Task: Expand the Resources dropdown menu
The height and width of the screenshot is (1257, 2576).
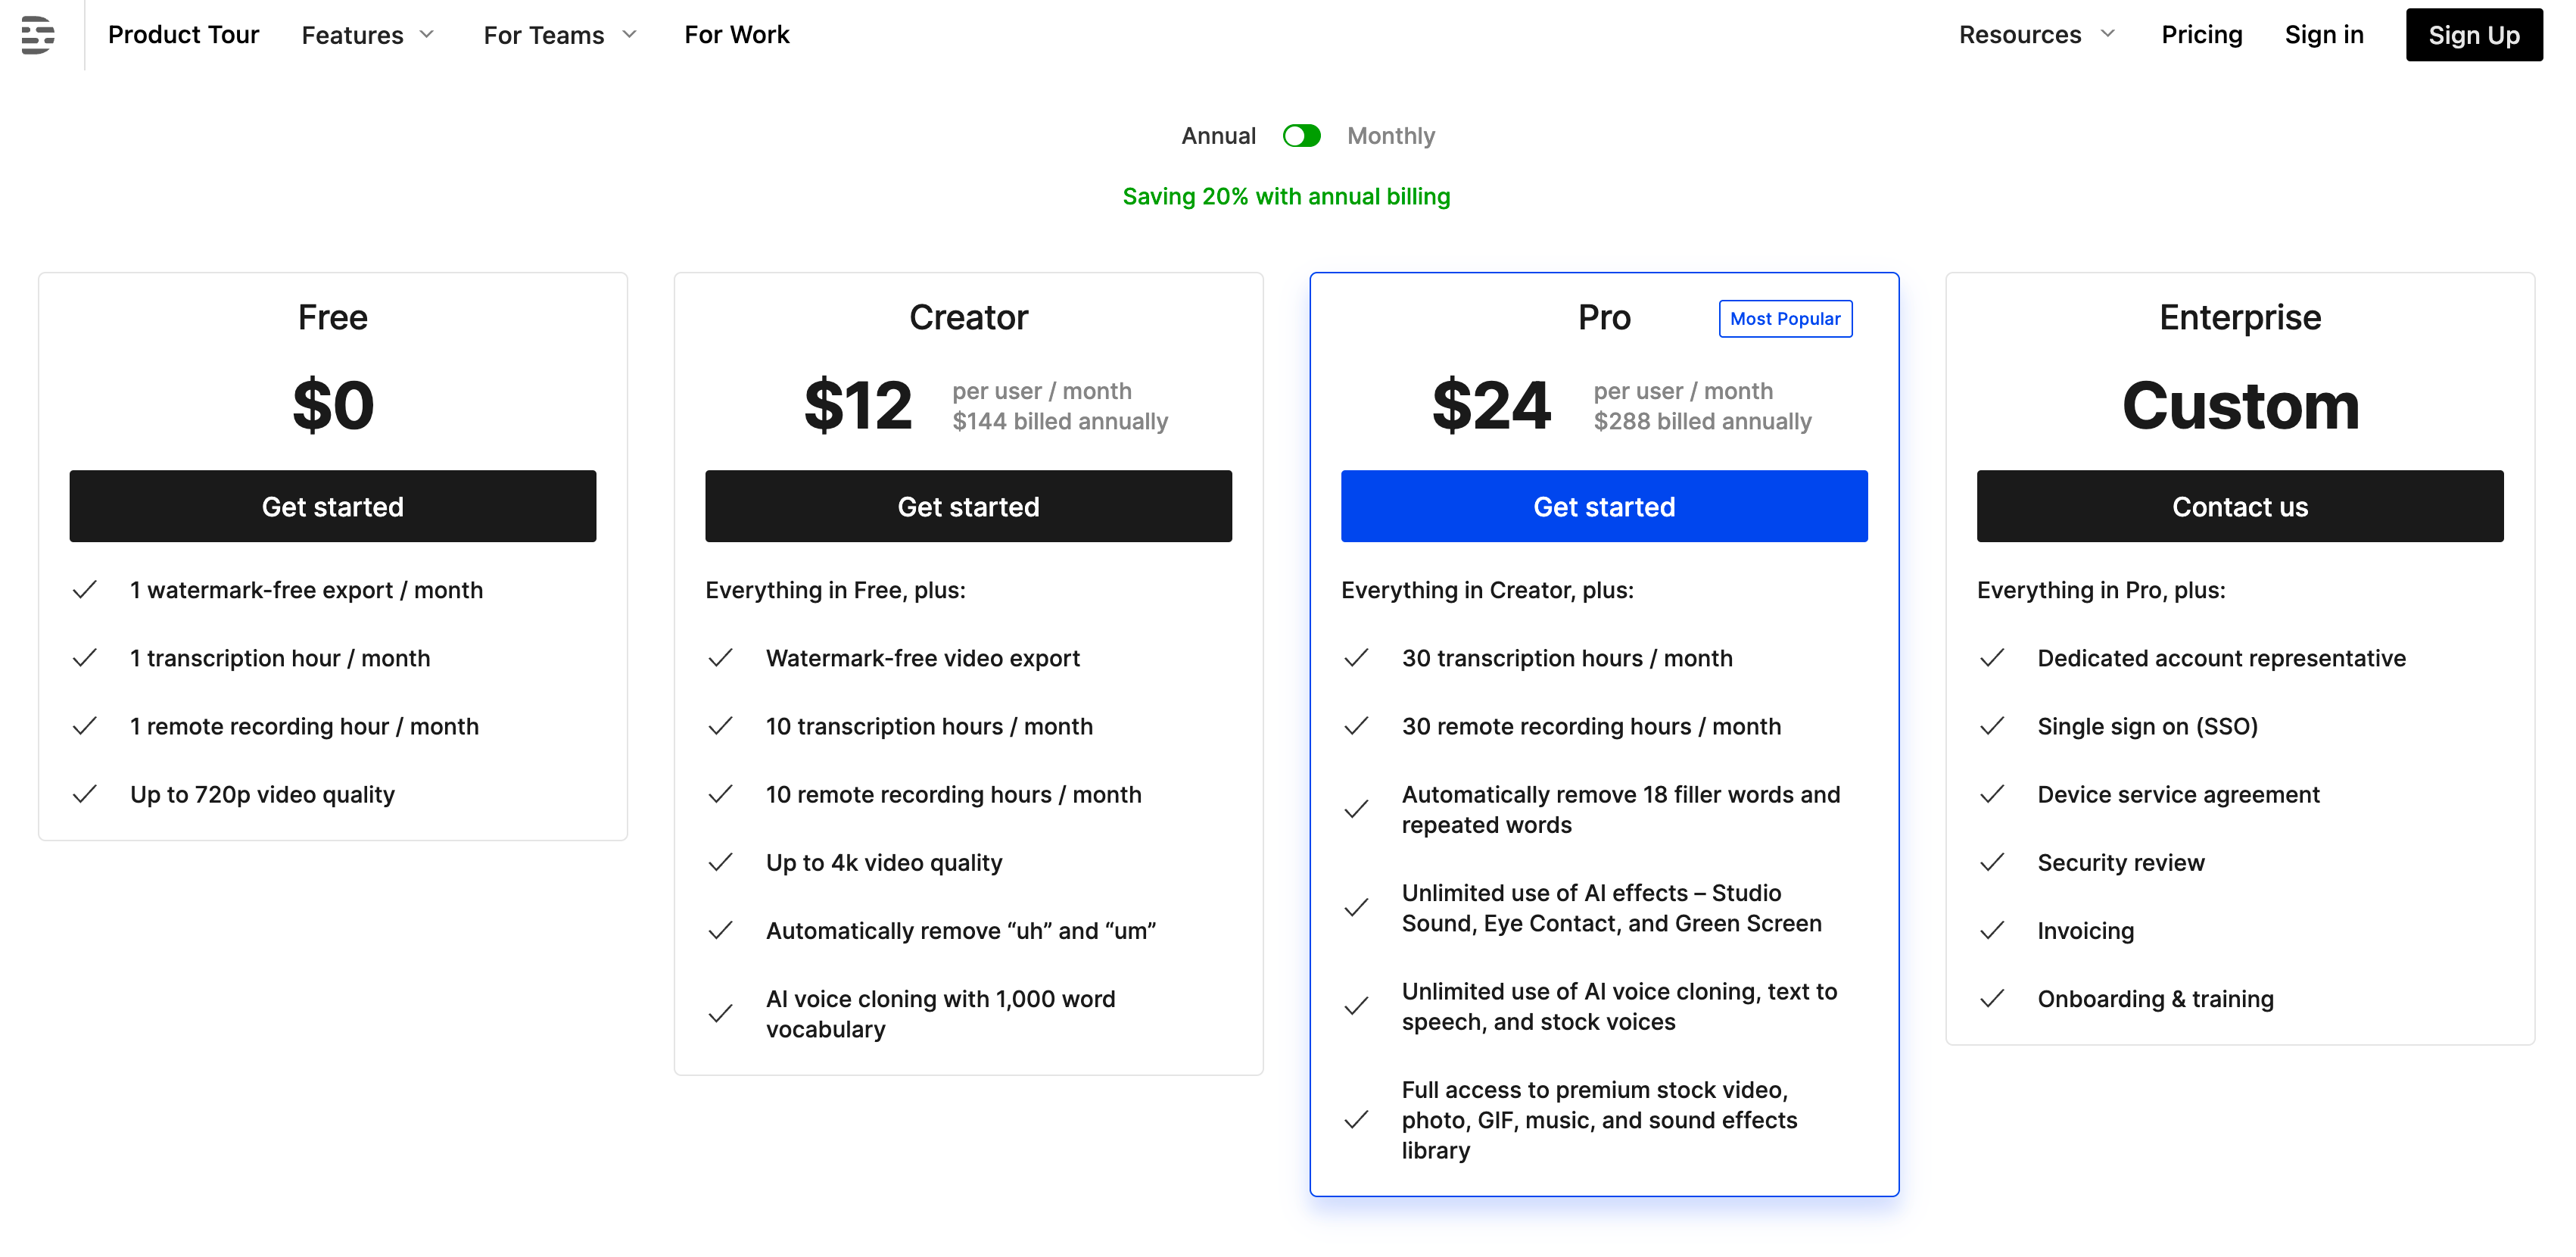Action: tap(2036, 35)
